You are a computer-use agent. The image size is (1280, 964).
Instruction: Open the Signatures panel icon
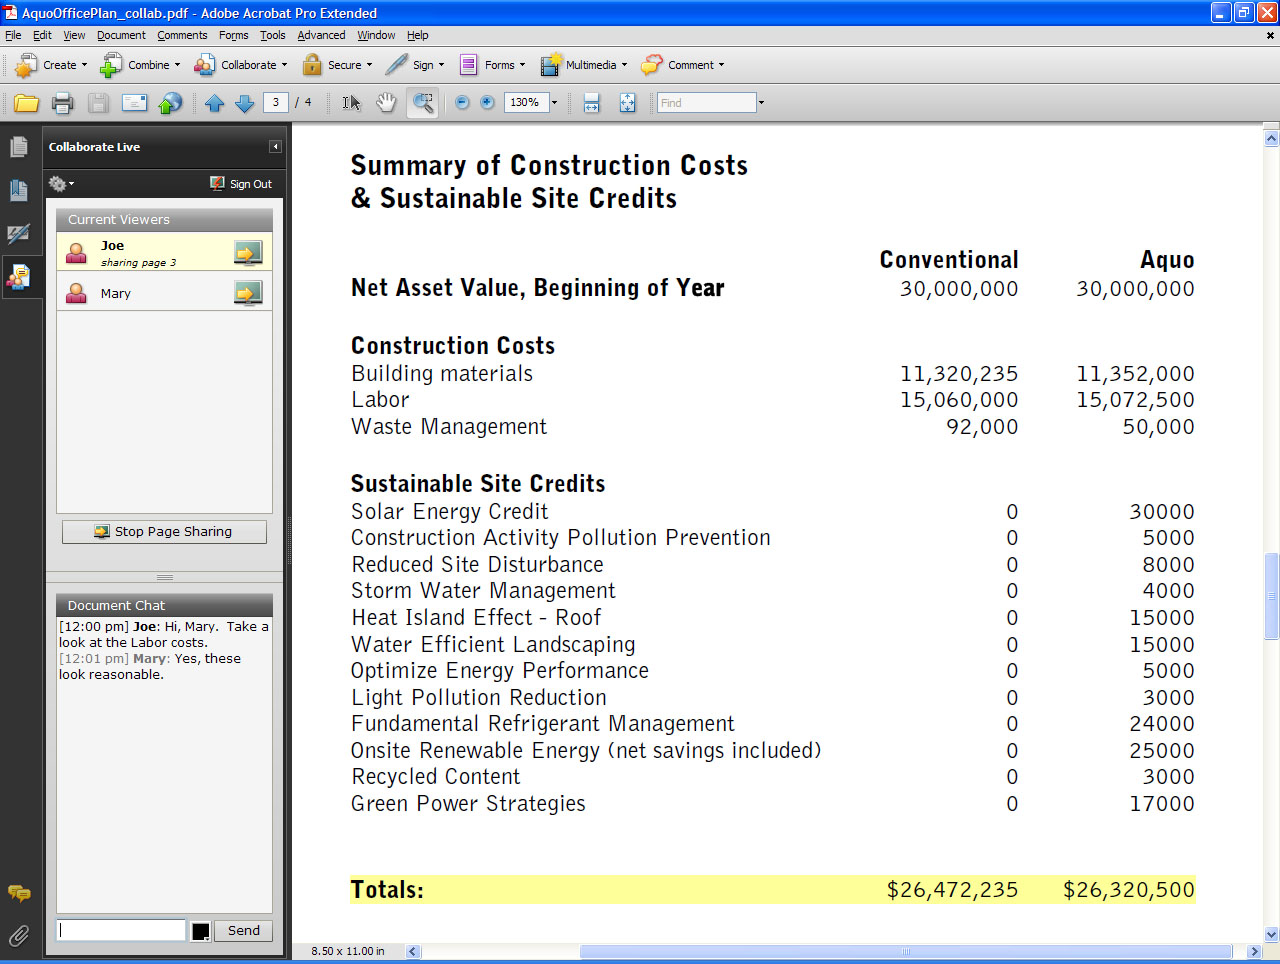(18, 234)
